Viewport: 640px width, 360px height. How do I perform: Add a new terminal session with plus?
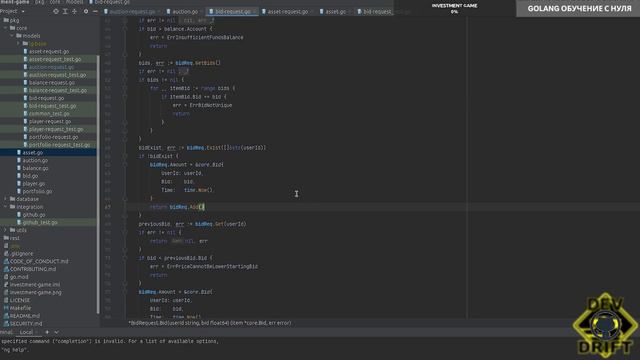[47, 332]
